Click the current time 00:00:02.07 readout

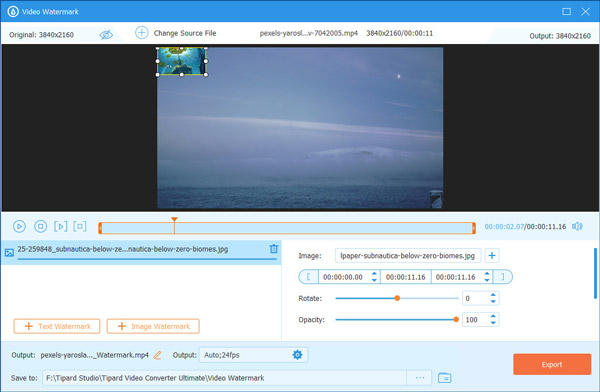coord(504,227)
